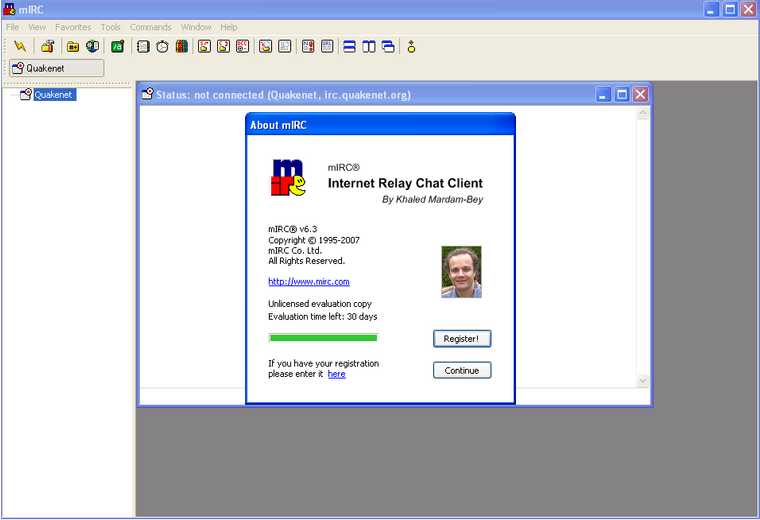This screenshot has width=760, height=520.
Task: Open the Scripts Editor green /a icon
Action: point(117,47)
